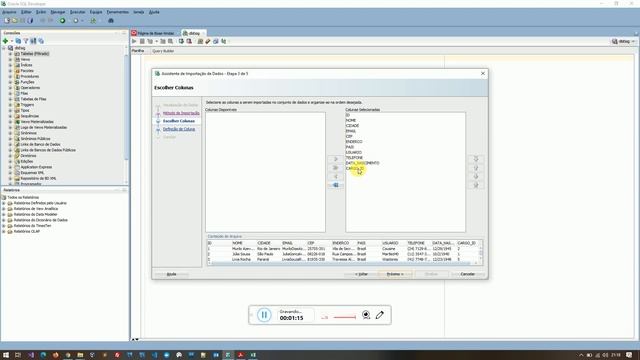
Task: Move selected column to top button
Action: pos(476,159)
